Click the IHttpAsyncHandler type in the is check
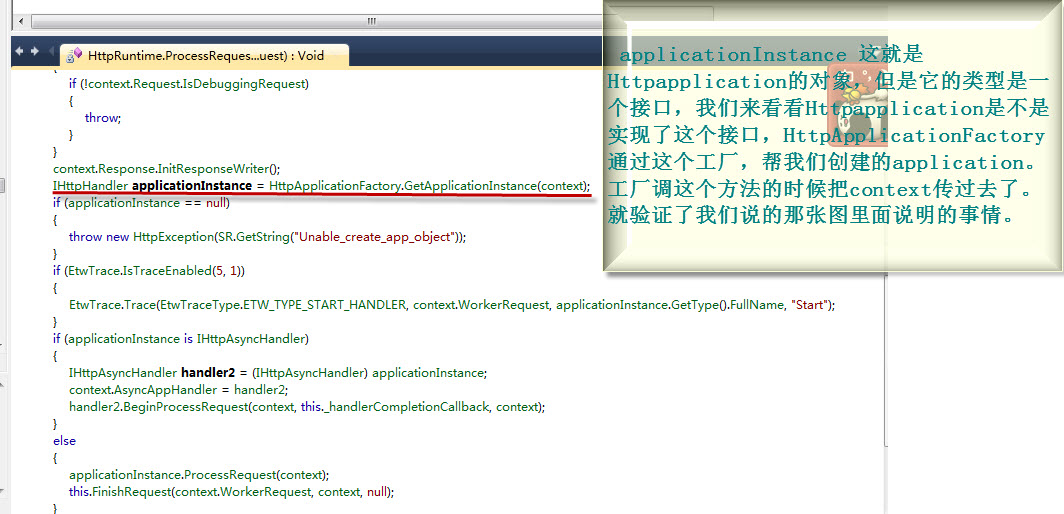Screen dimensions: 1064x514 click(x=252, y=339)
